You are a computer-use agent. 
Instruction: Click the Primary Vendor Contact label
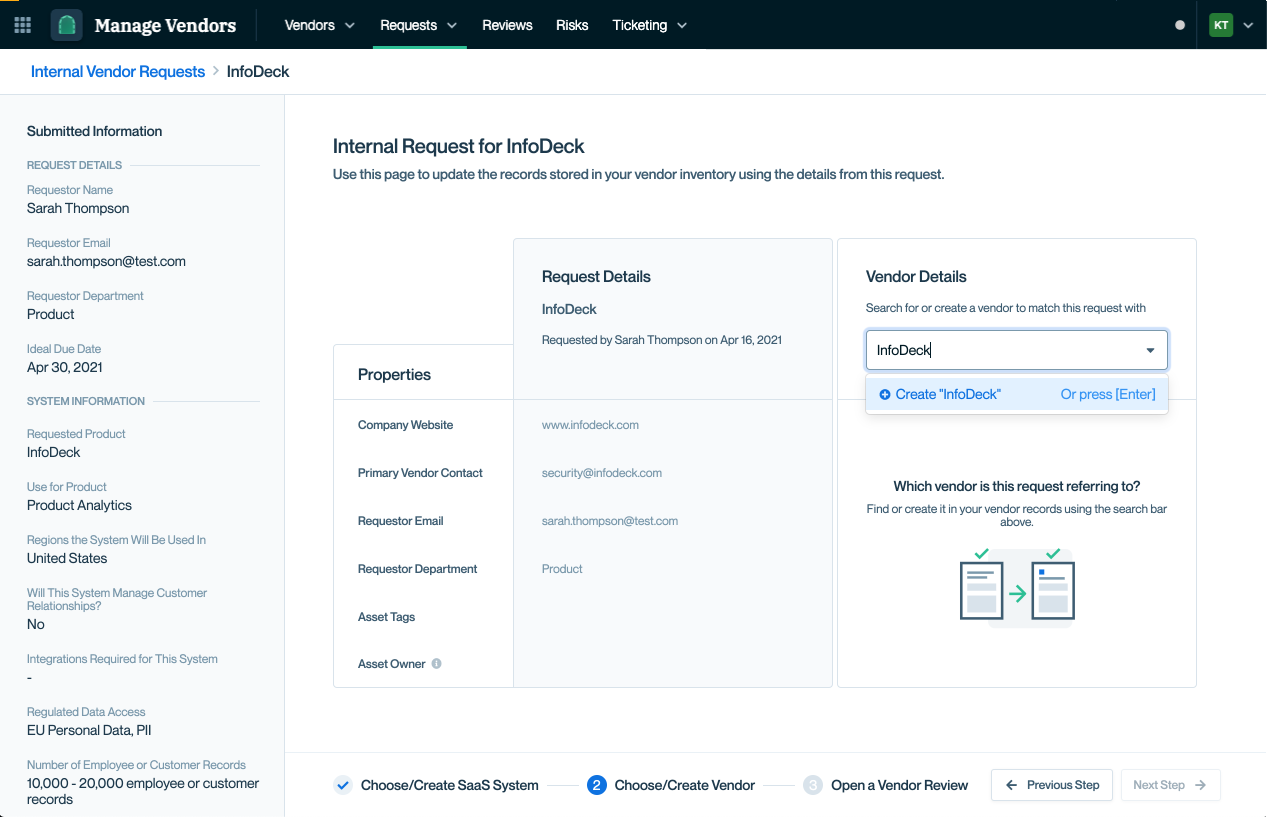point(420,473)
